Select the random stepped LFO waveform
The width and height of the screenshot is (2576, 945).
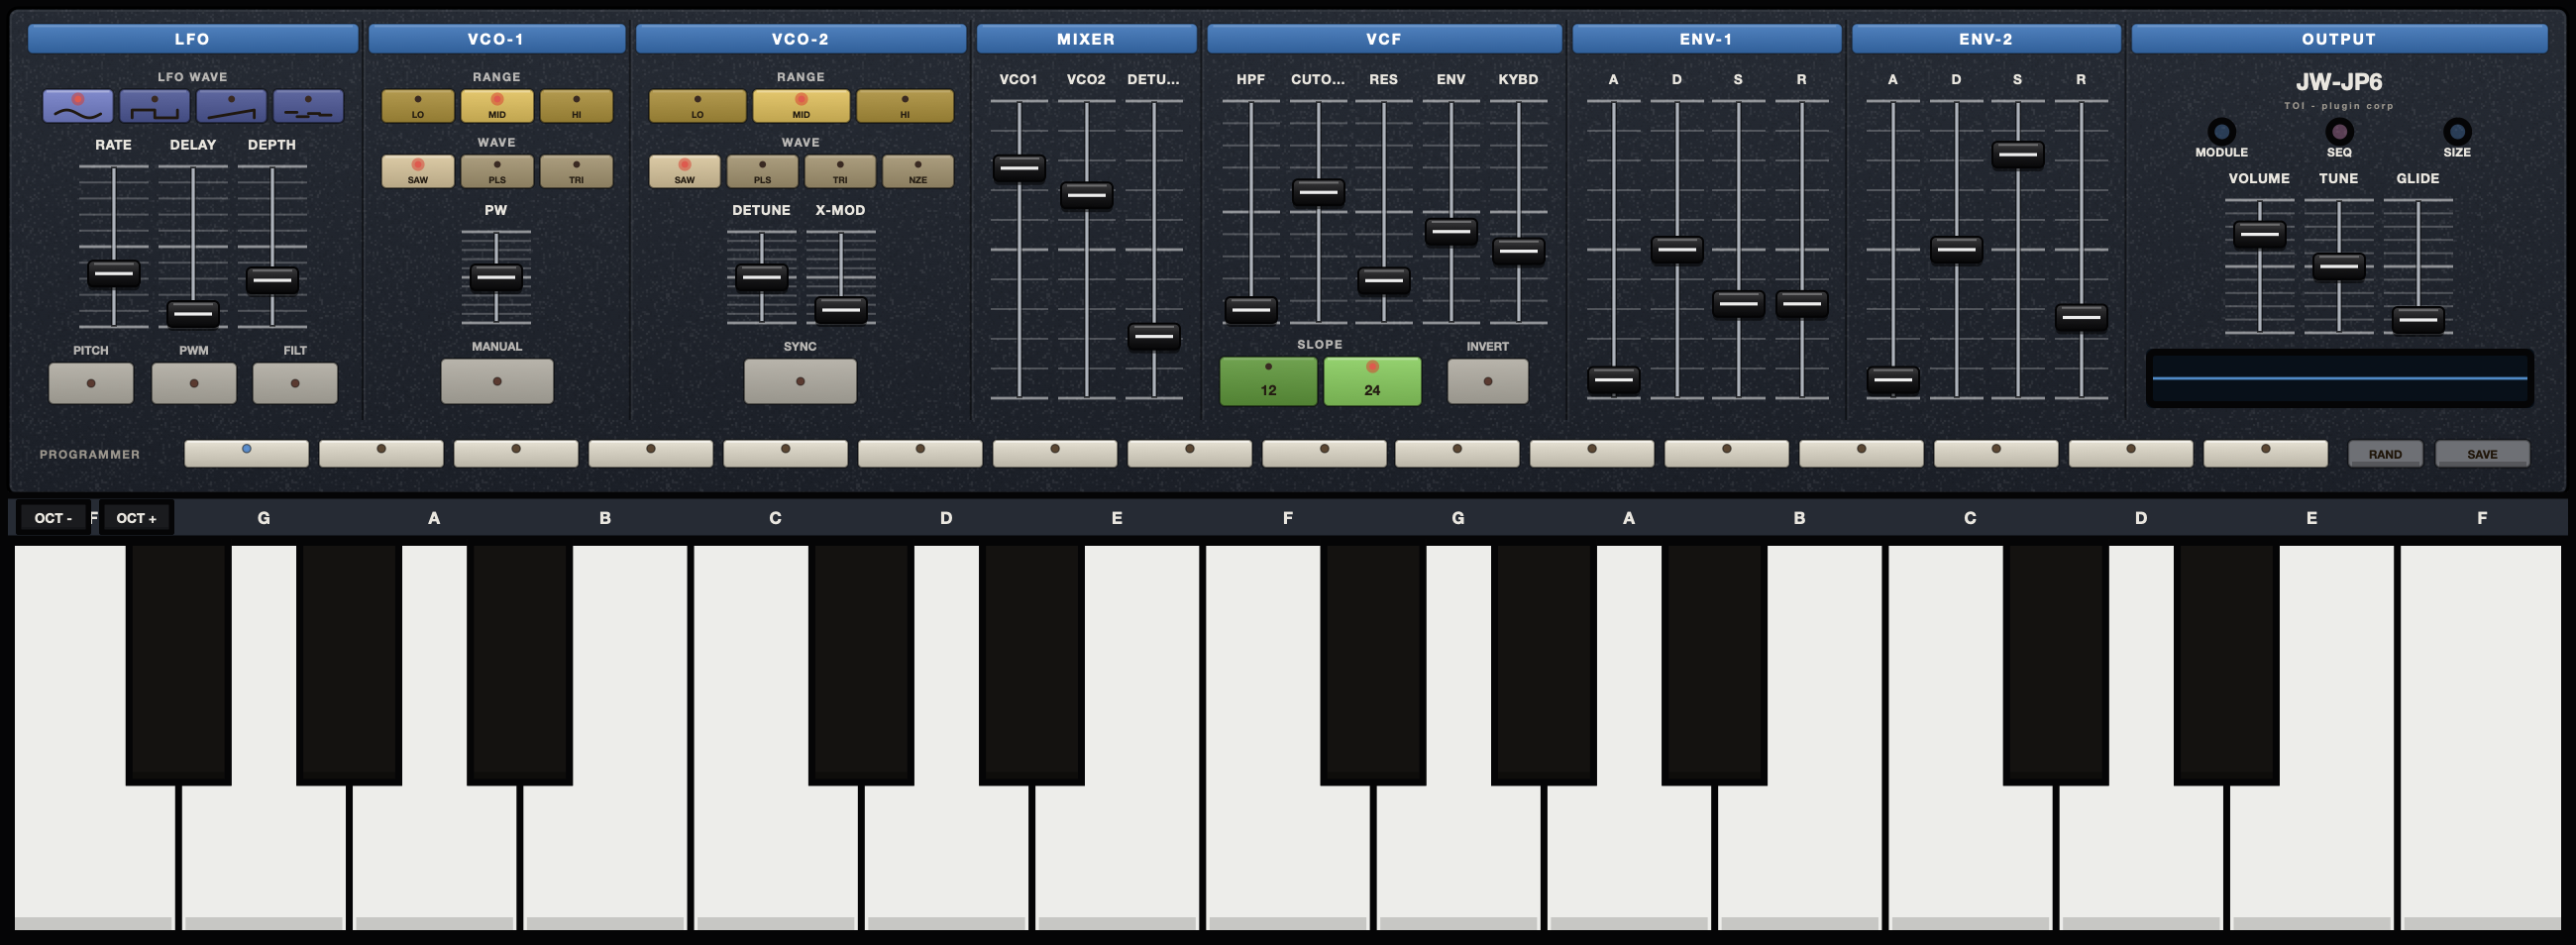click(x=308, y=106)
